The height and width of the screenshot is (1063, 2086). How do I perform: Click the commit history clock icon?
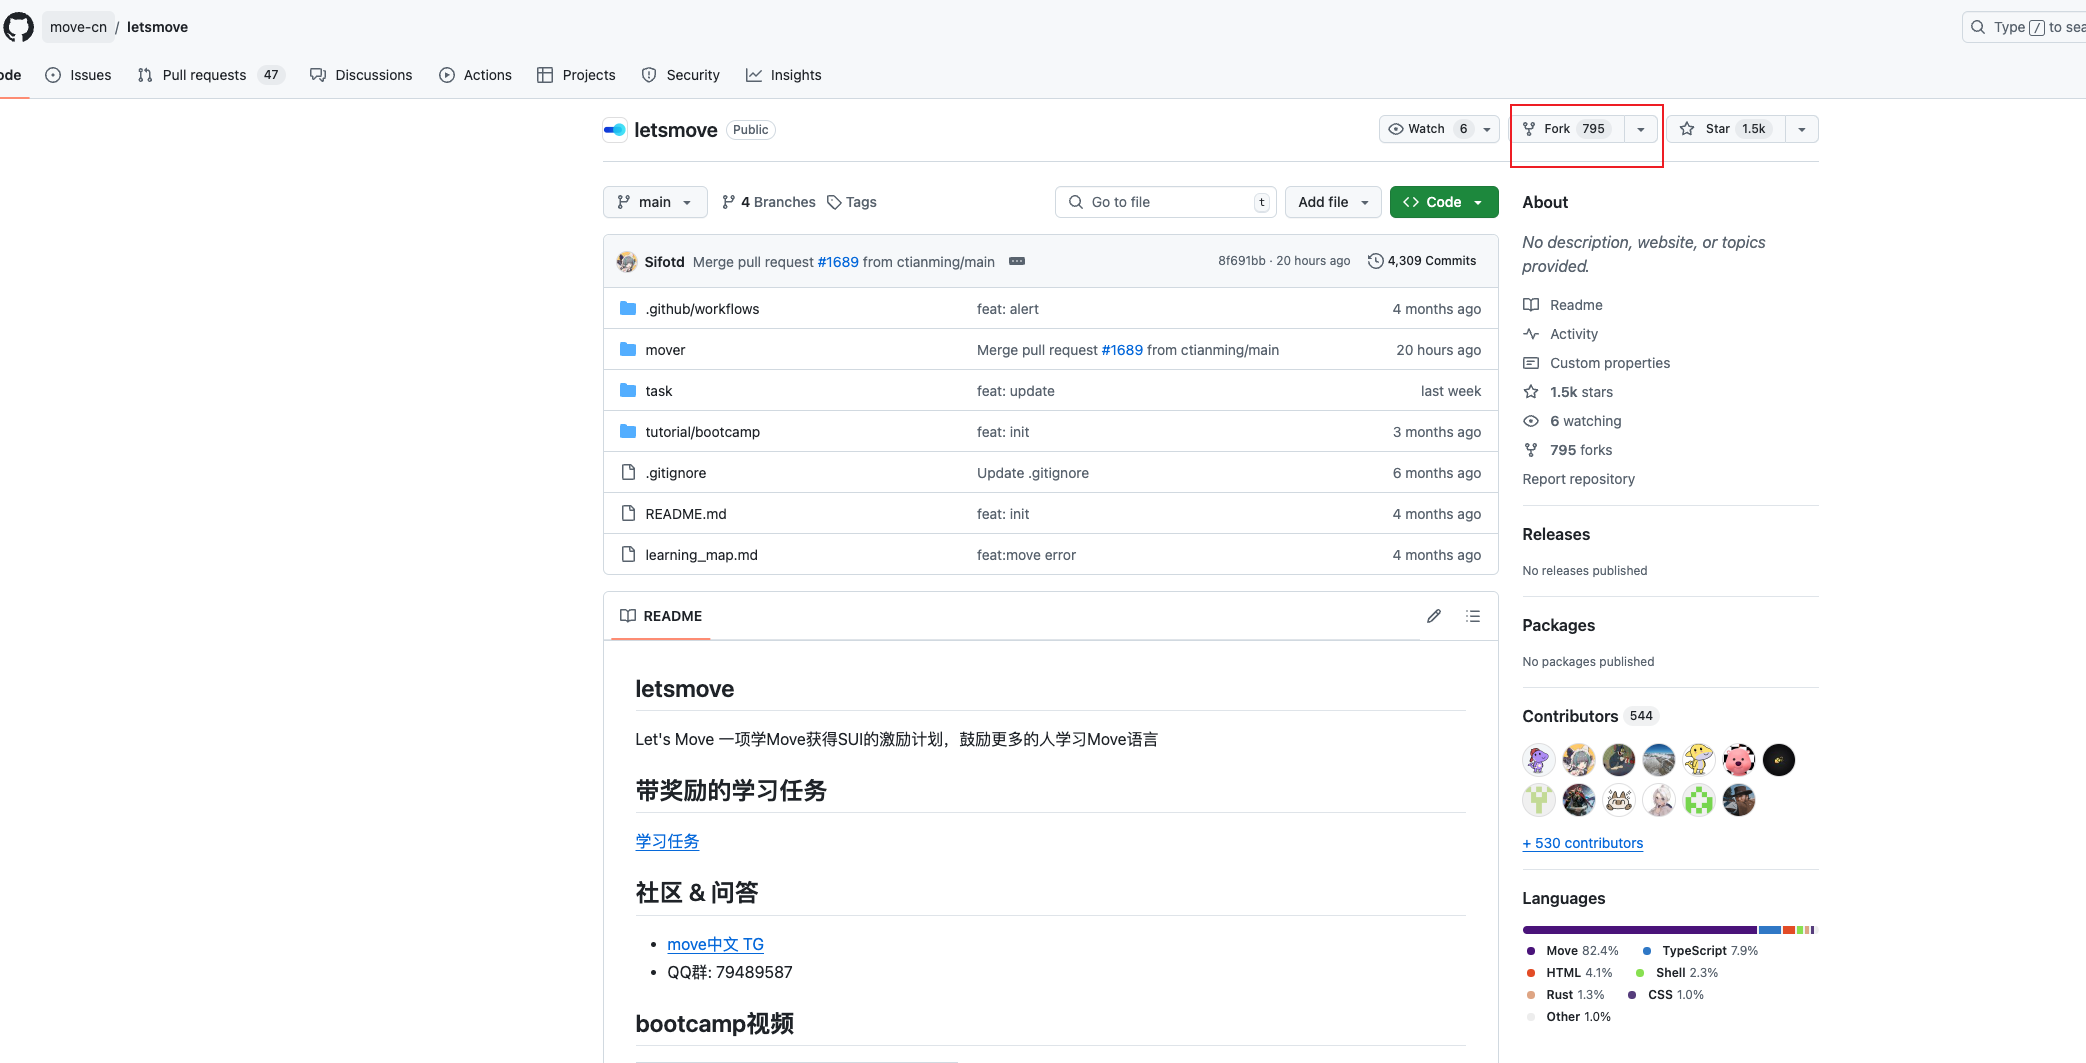[1376, 261]
